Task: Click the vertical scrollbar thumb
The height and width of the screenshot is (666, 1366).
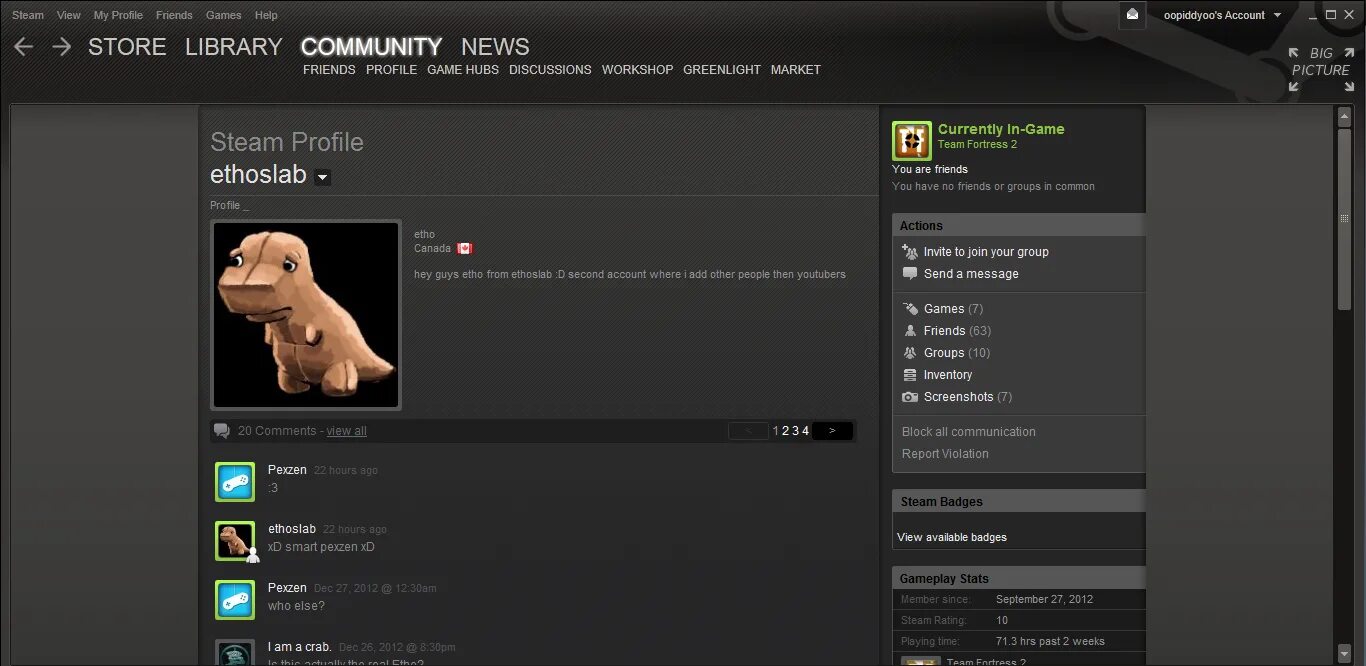Action: tap(1344, 218)
